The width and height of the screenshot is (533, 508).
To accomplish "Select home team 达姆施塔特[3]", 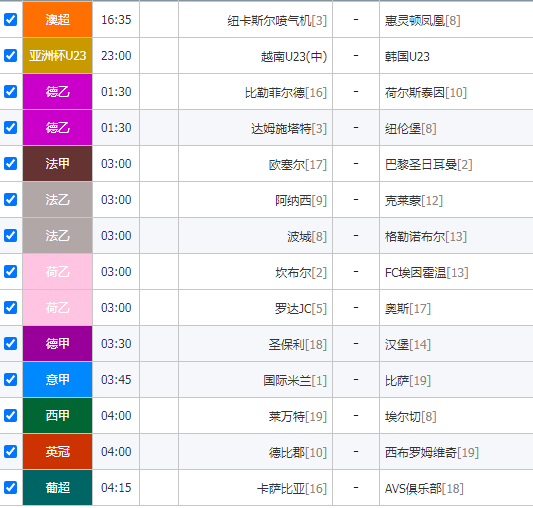I will click(289, 129).
